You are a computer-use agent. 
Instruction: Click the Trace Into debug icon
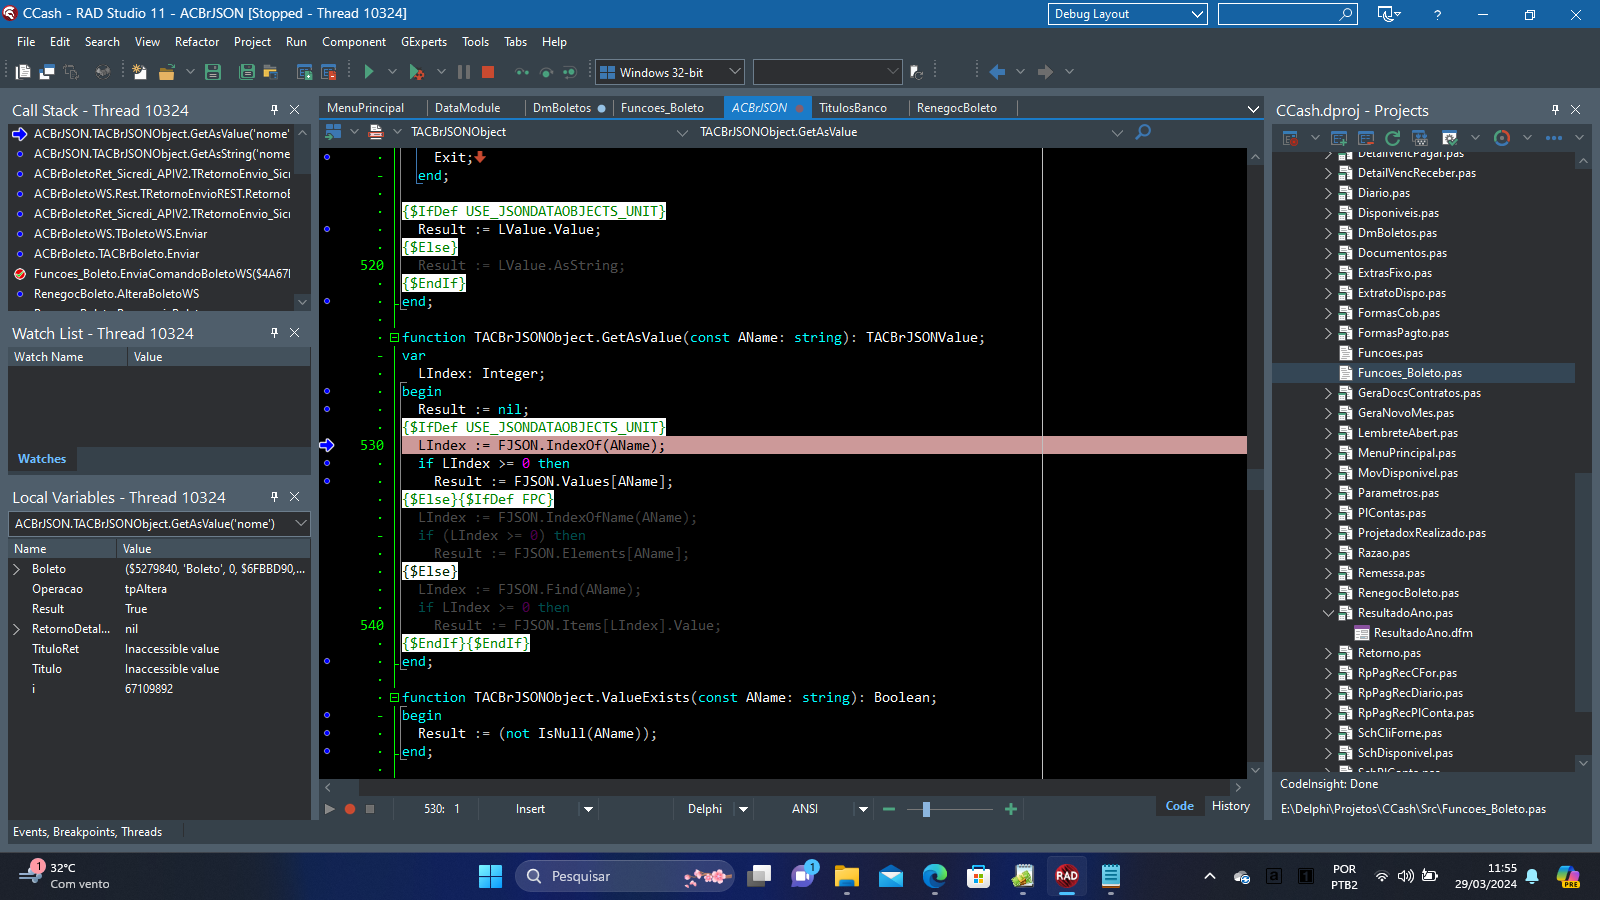click(x=522, y=72)
